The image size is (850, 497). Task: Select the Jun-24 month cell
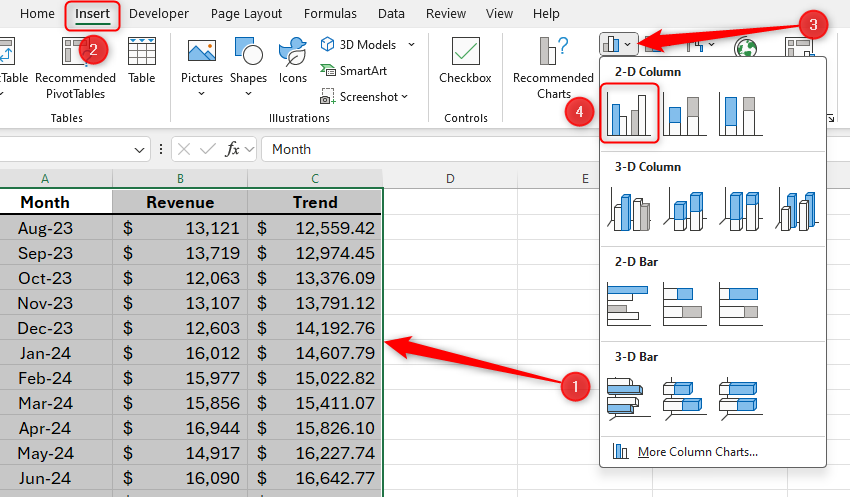pos(45,478)
